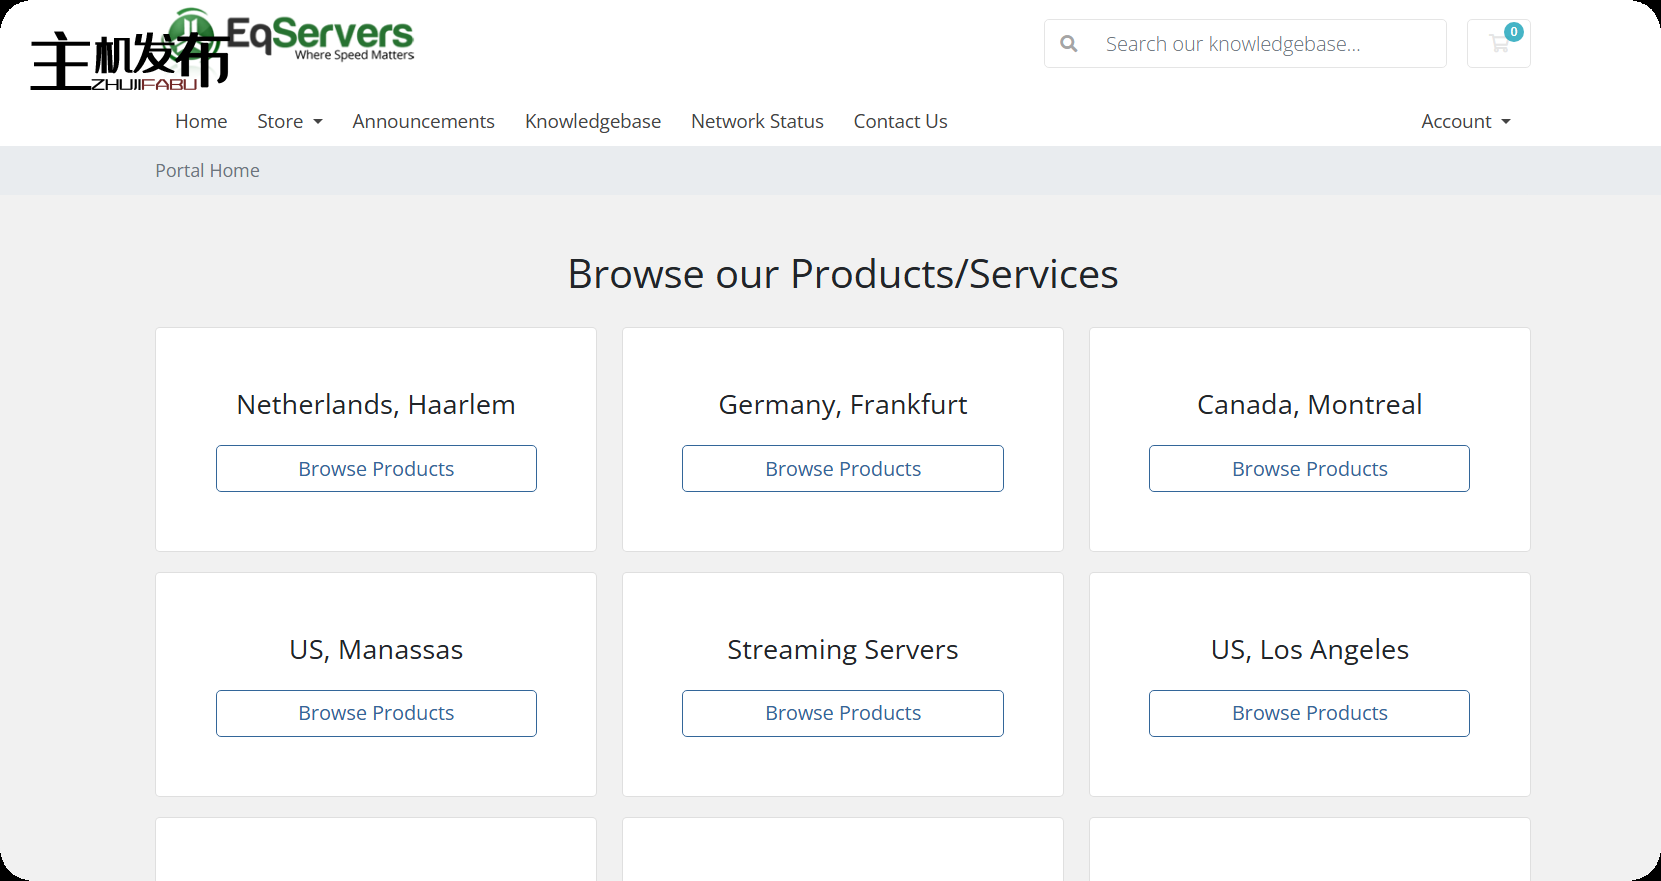This screenshot has height=881, width=1661.
Task: Browse products for Streaming Servers
Action: pos(843,713)
